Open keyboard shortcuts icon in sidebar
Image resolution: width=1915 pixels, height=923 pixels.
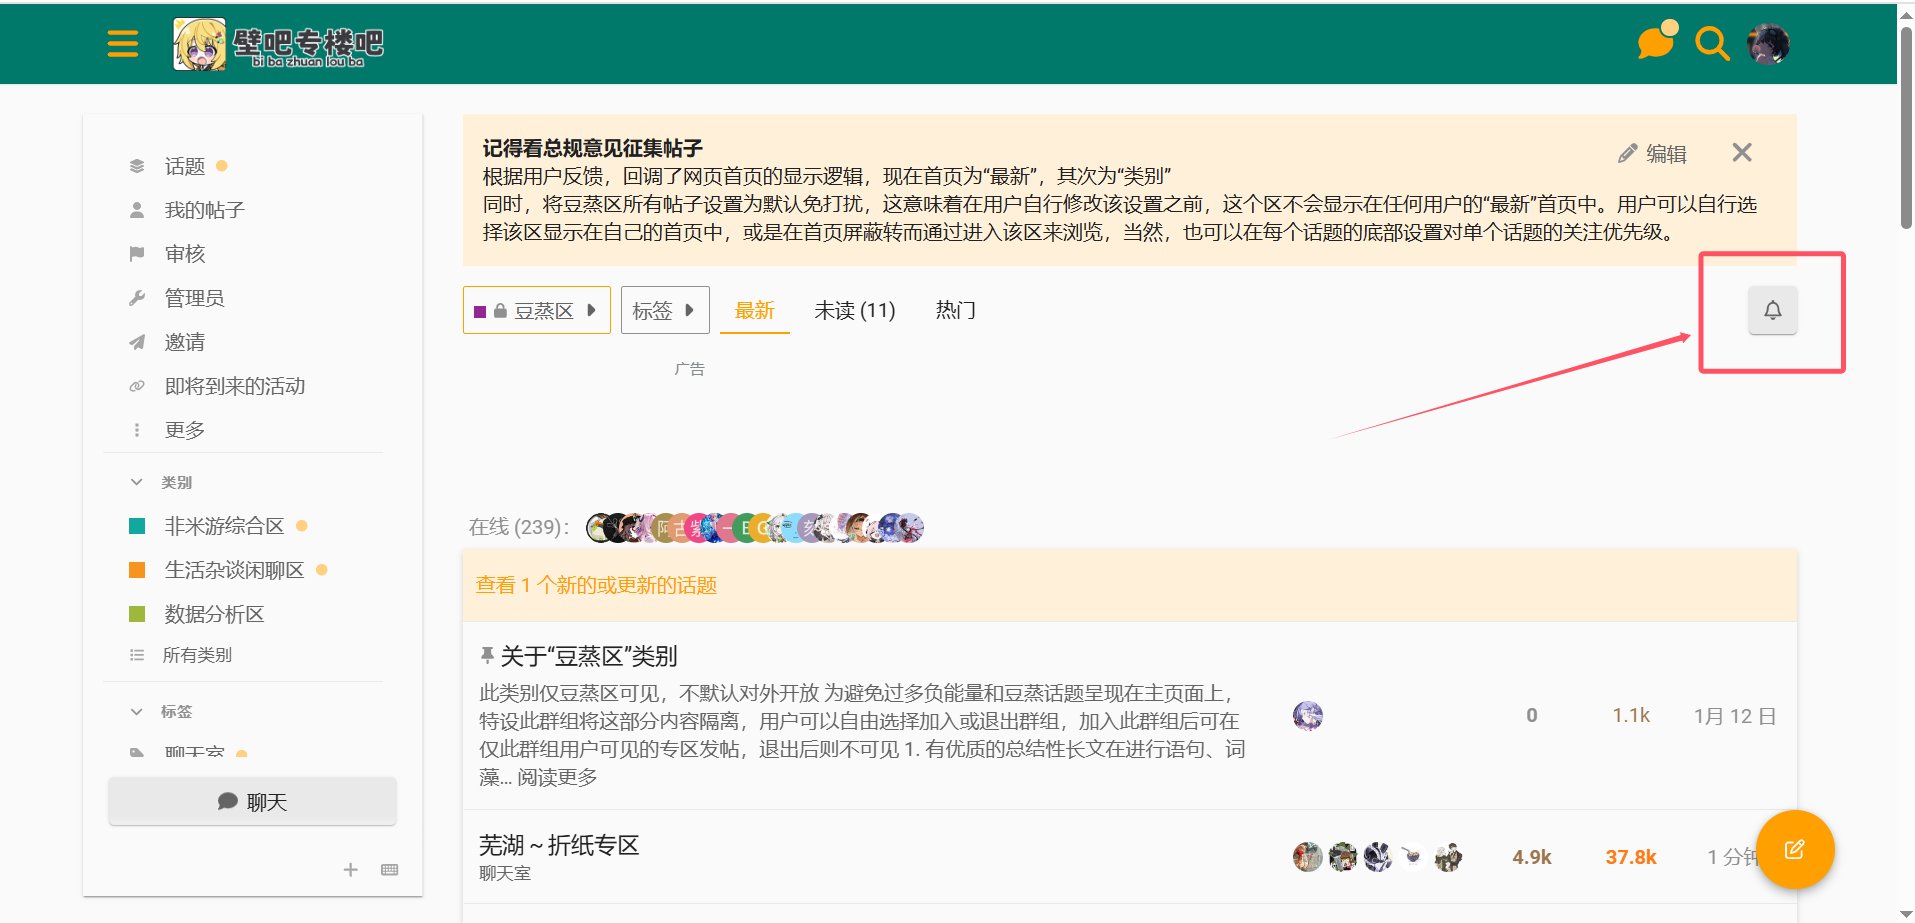390,870
